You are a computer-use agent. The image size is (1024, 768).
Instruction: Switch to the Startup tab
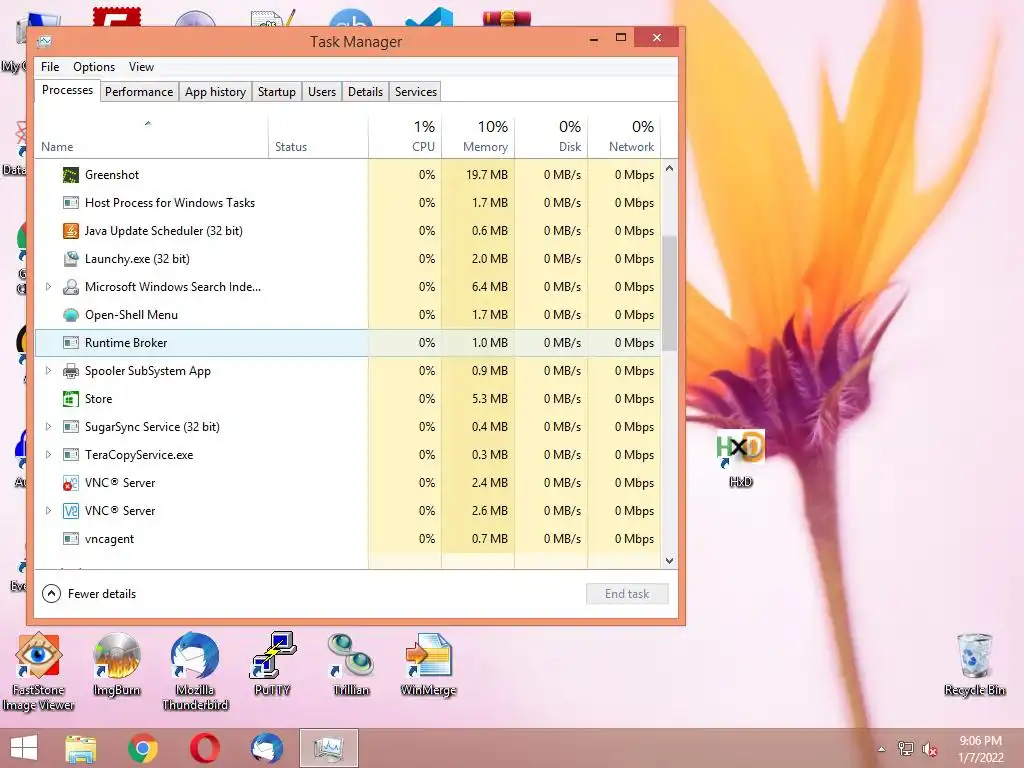tap(277, 92)
